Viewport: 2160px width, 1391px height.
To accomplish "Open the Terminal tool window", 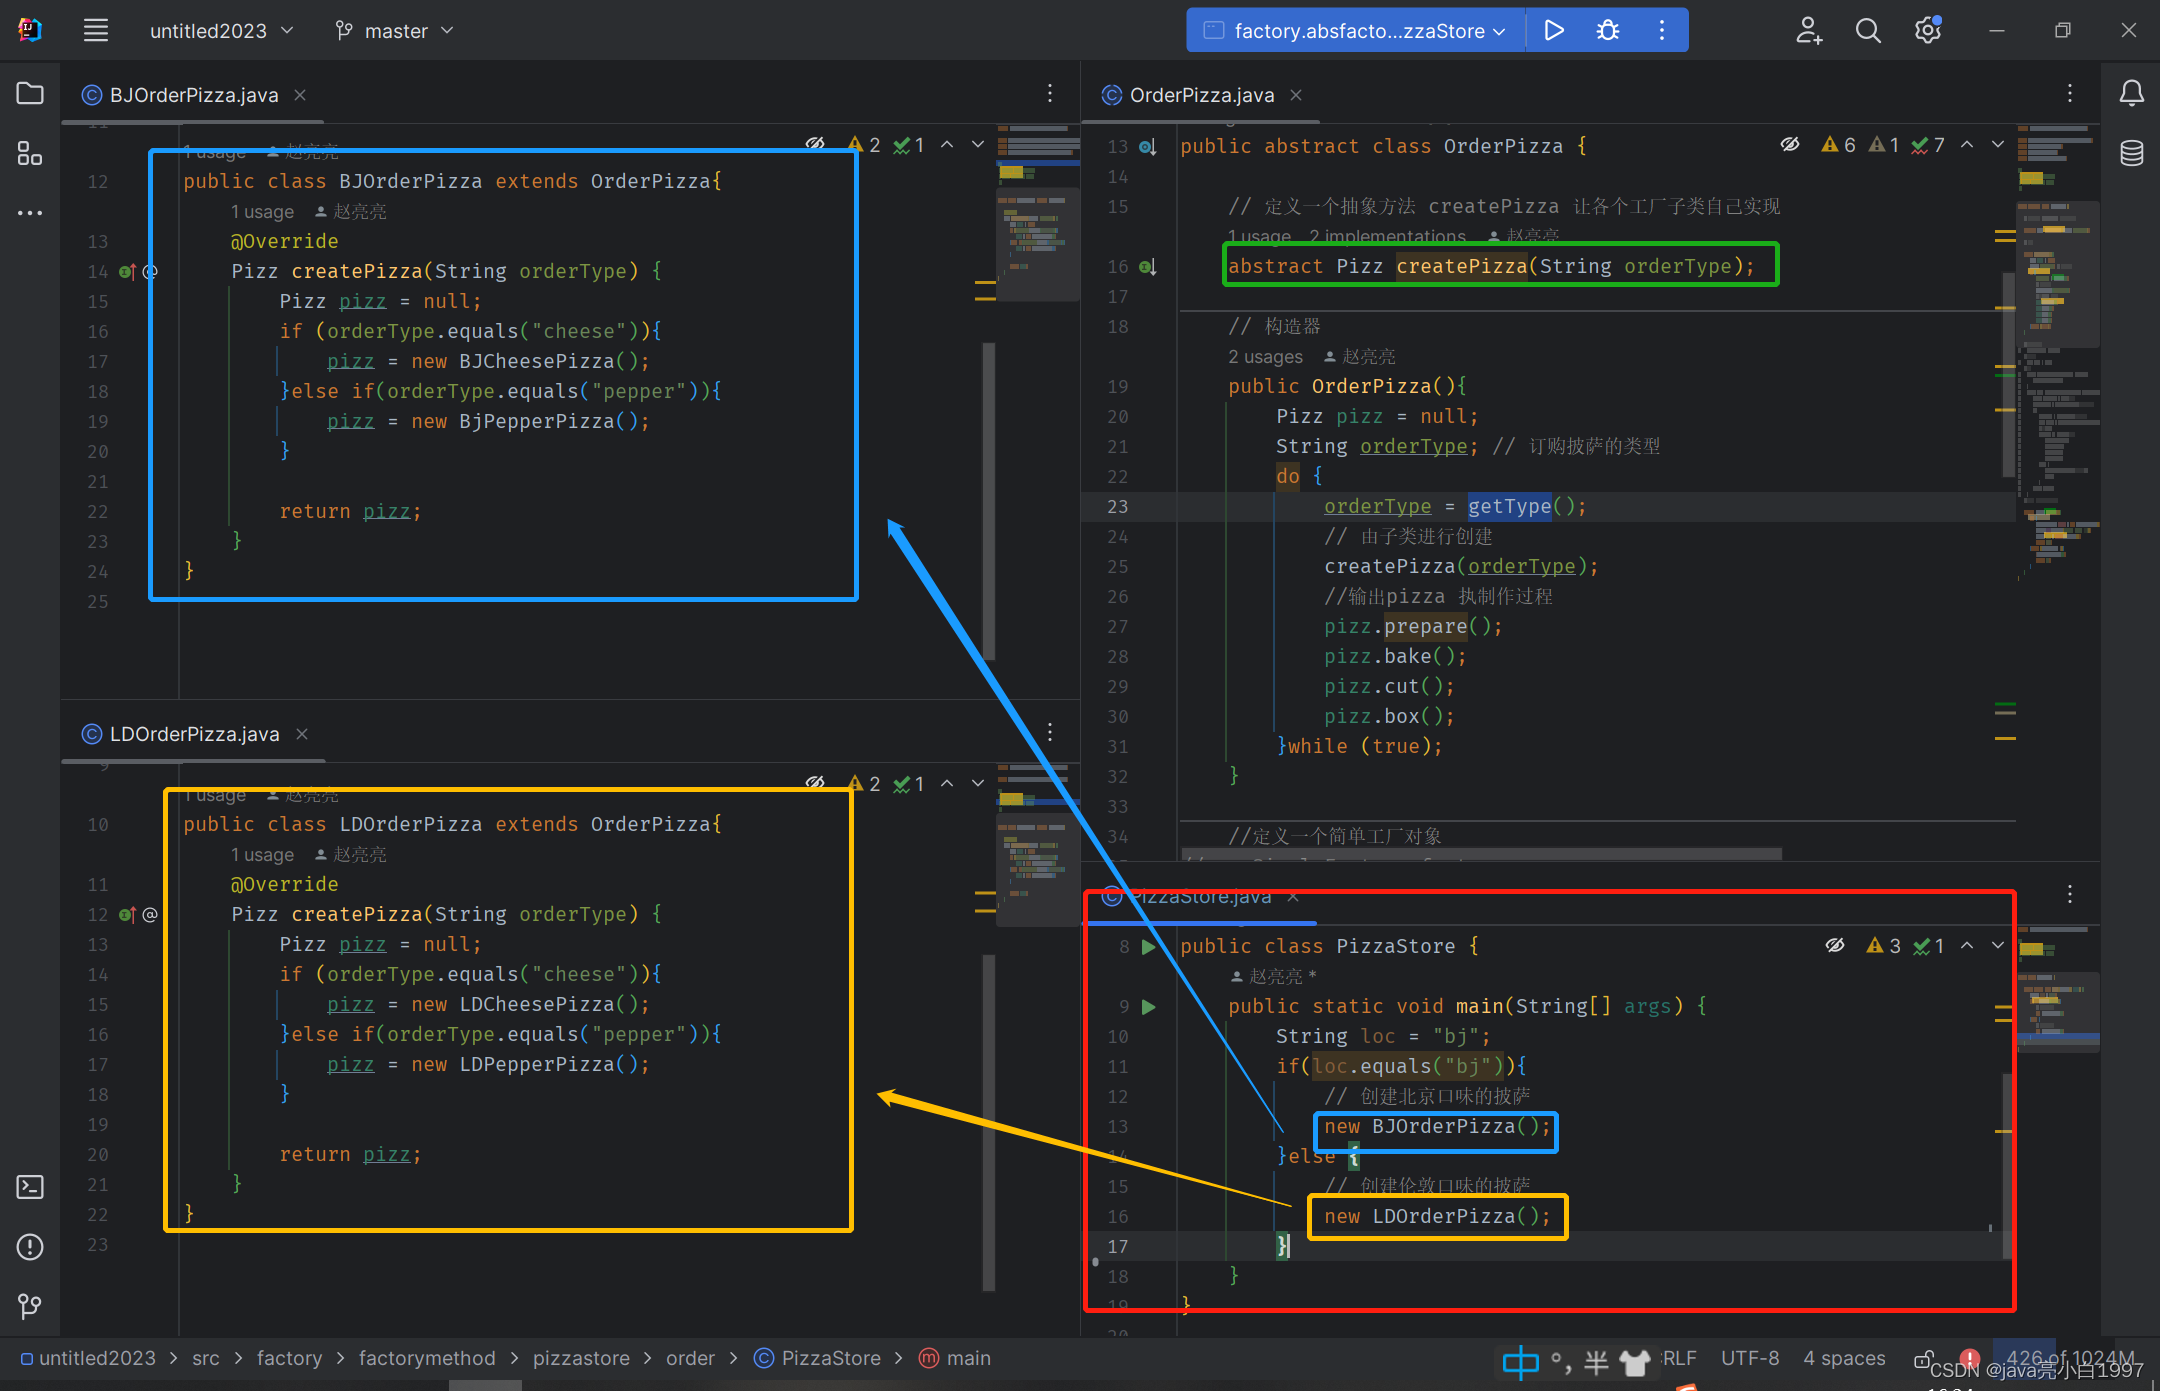I will pyautogui.click(x=30, y=1187).
